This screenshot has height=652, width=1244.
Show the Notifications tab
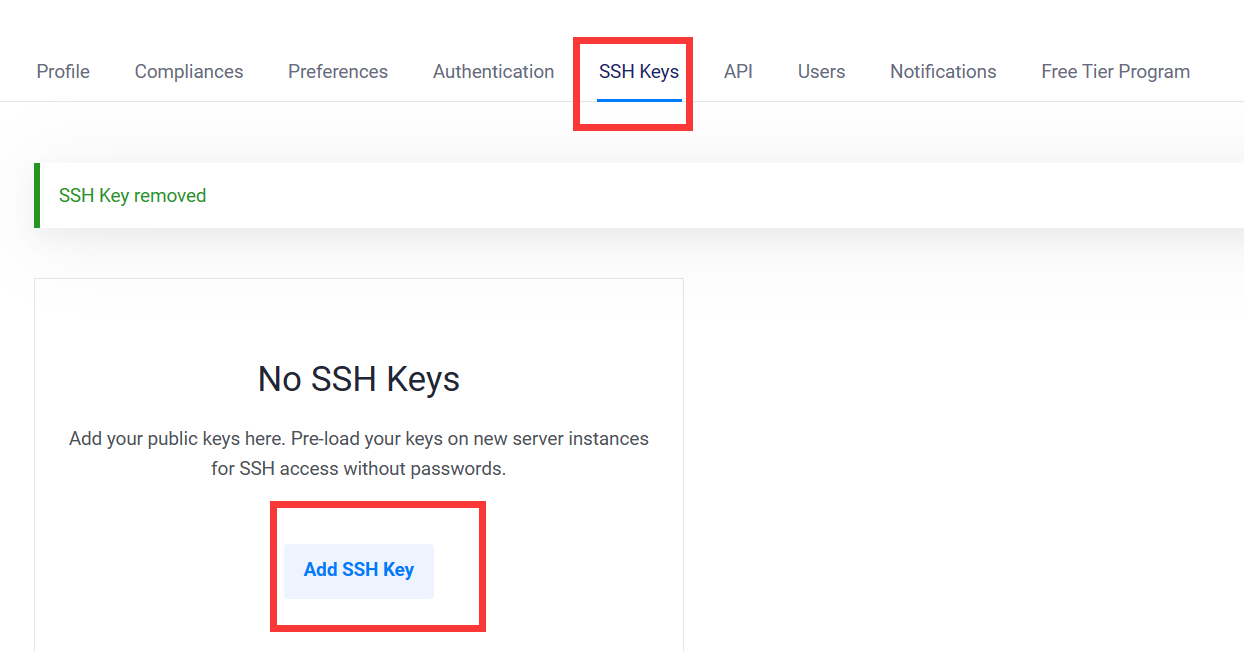click(x=943, y=72)
